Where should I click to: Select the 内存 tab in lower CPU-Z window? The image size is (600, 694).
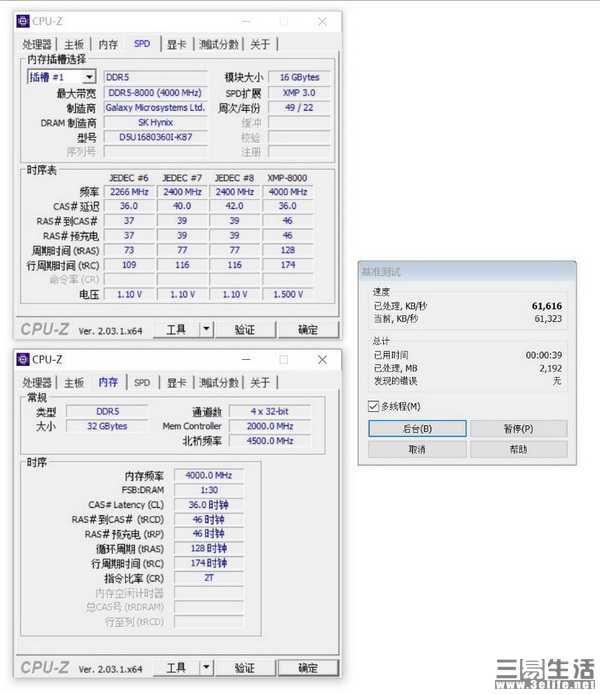point(108,382)
